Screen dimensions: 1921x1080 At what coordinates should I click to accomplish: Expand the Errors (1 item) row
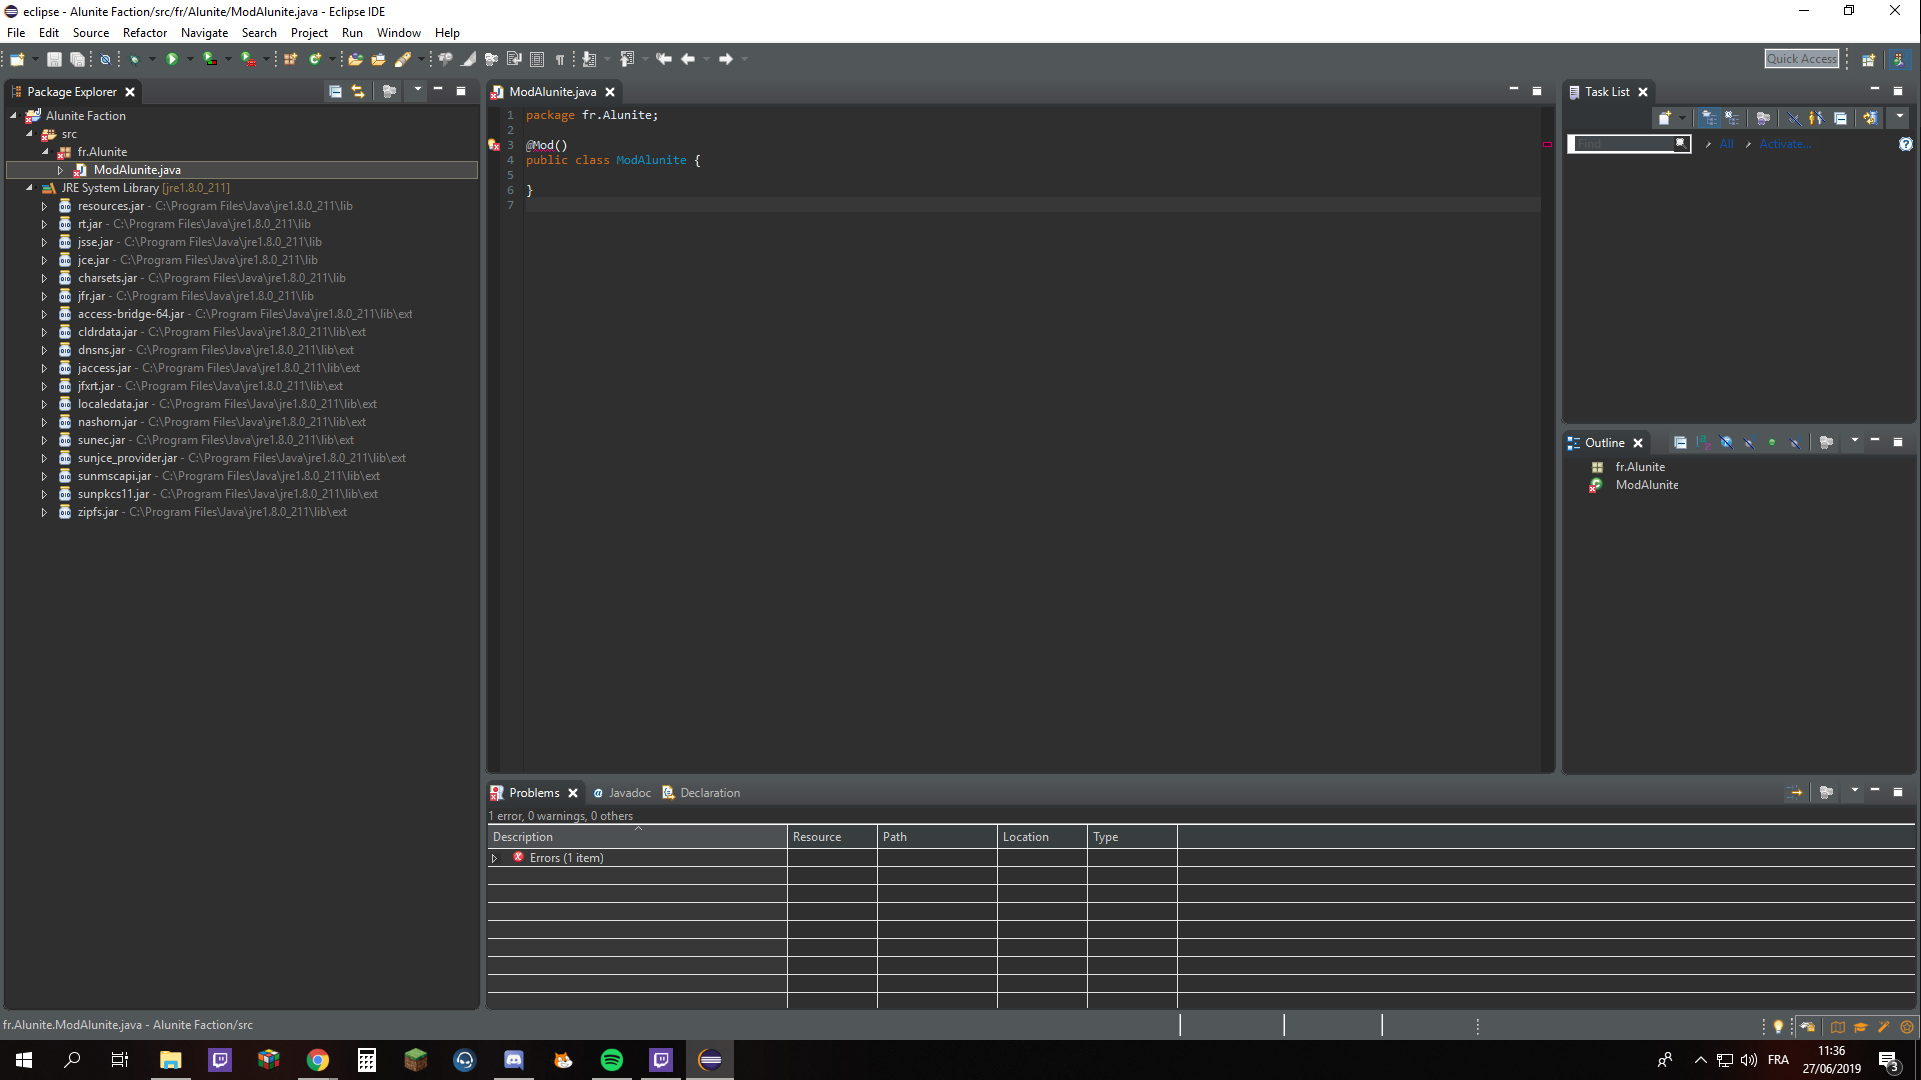coord(494,858)
